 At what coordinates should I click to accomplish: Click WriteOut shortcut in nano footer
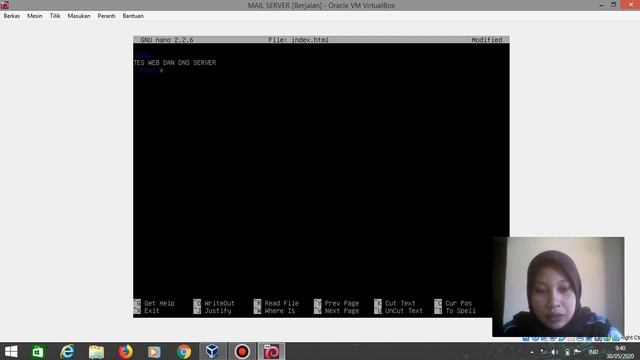[x=214, y=303]
